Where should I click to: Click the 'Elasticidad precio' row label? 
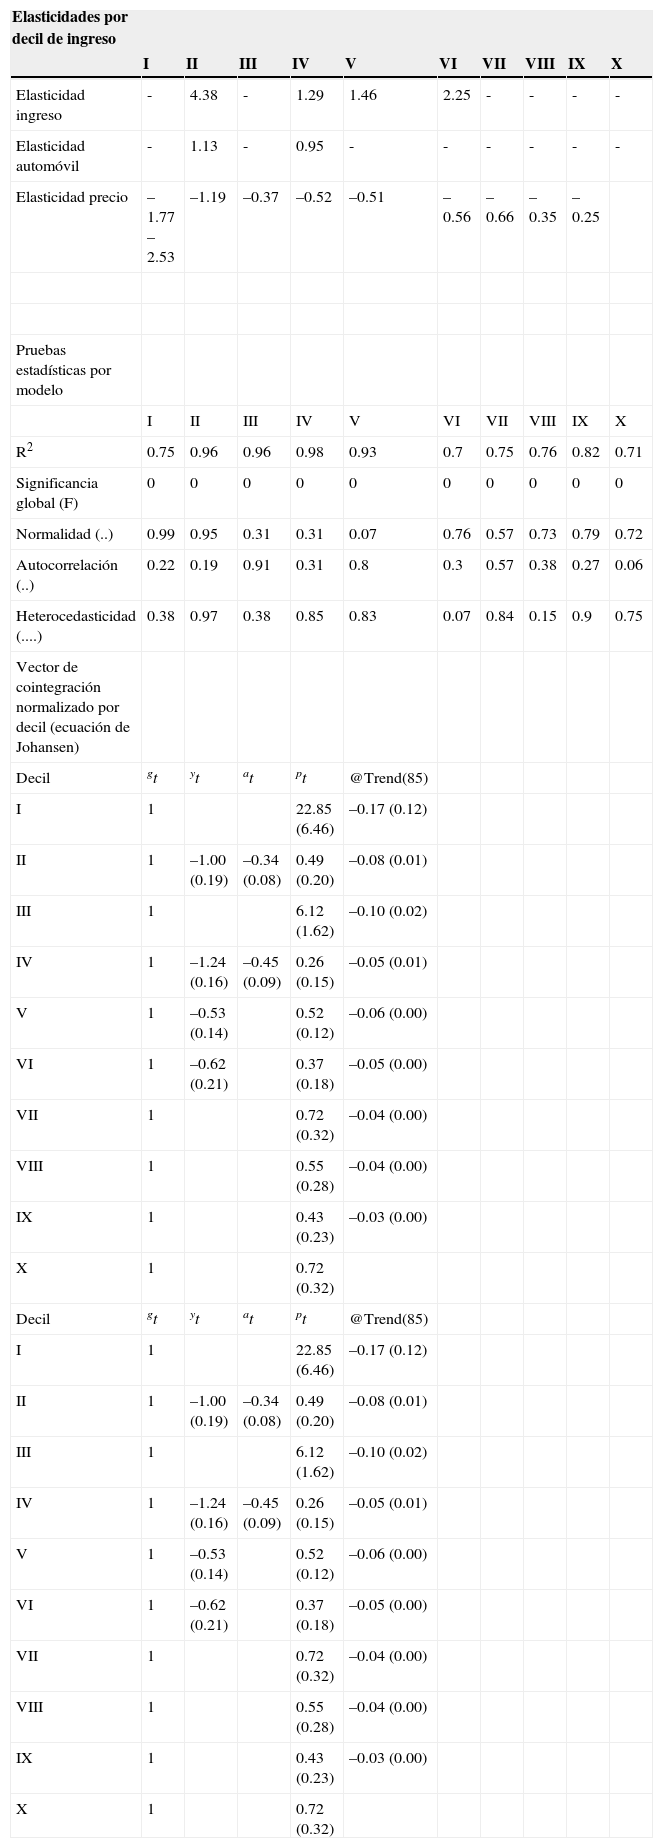click(72, 197)
